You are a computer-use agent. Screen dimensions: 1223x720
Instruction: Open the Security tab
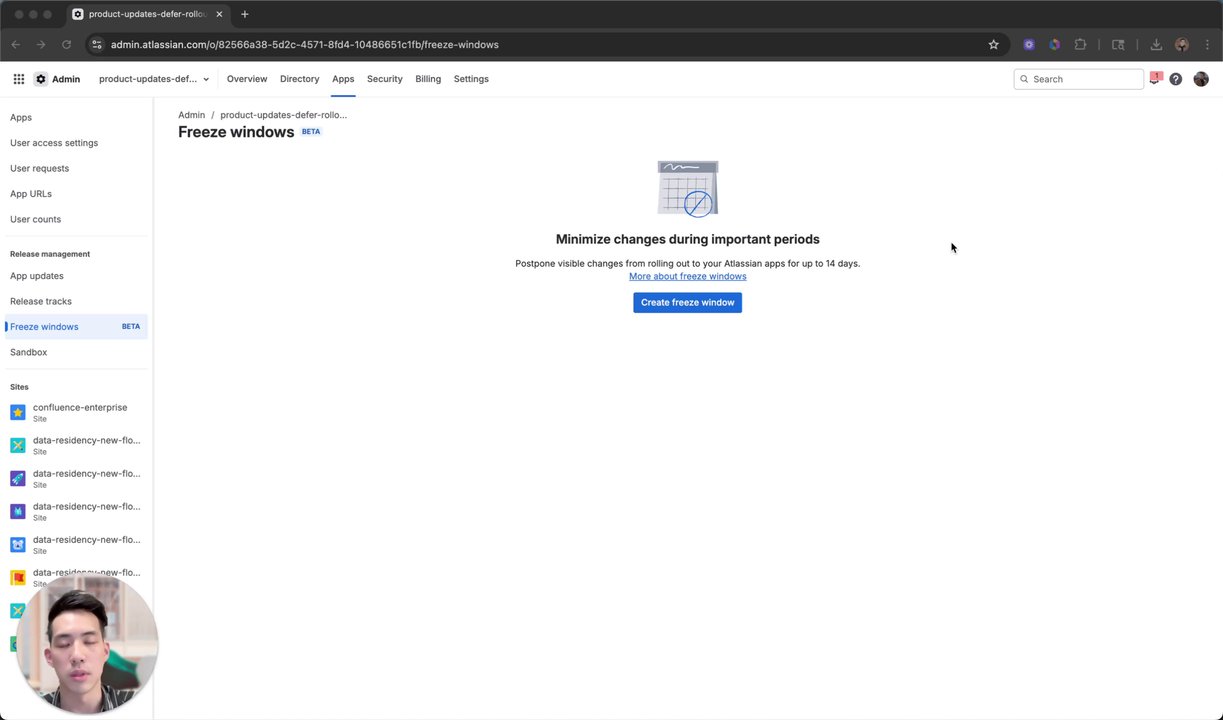pyautogui.click(x=385, y=79)
